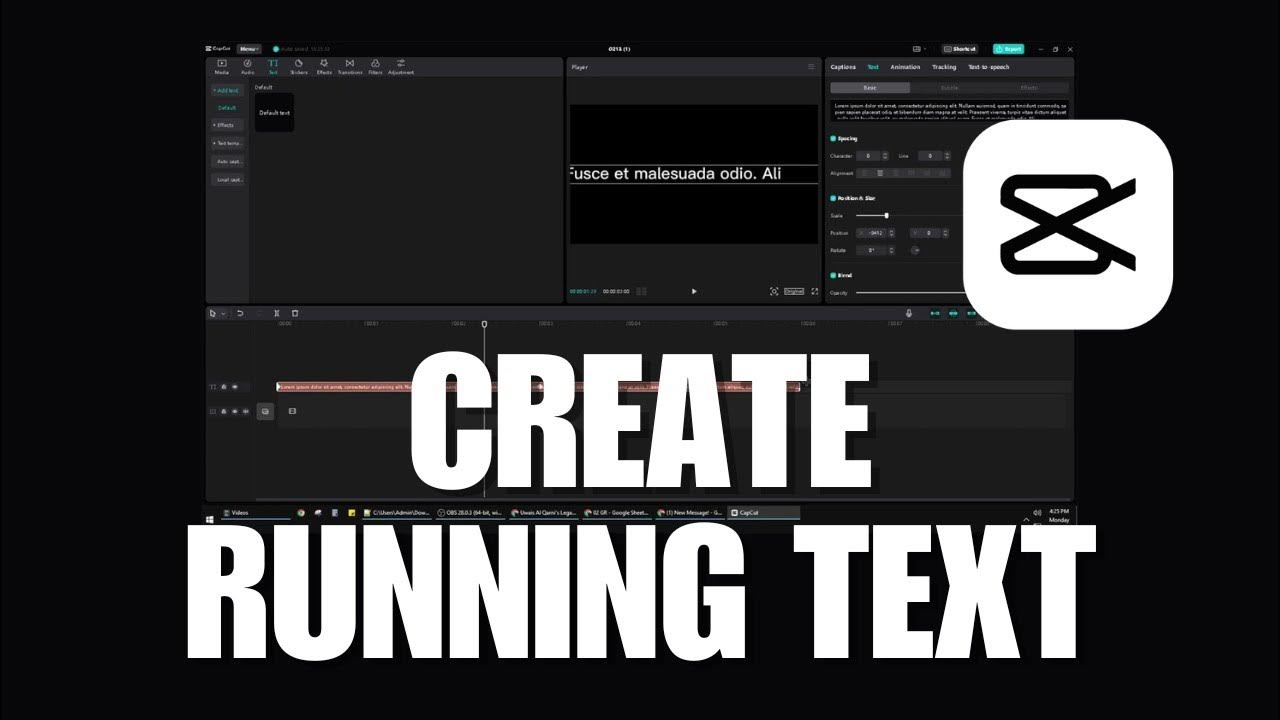Collapse the Add text category
The height and width of the screenshot is (720, 1280).
[227, 90]
